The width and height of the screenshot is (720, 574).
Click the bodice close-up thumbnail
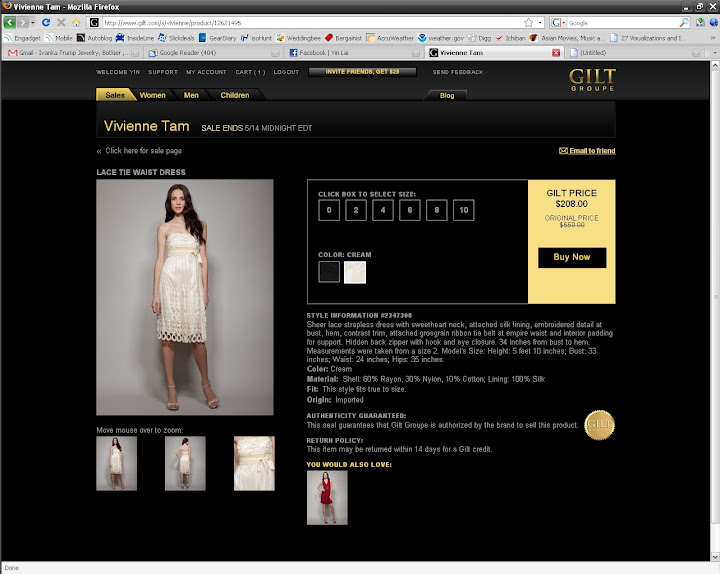(x=254, y=463)
